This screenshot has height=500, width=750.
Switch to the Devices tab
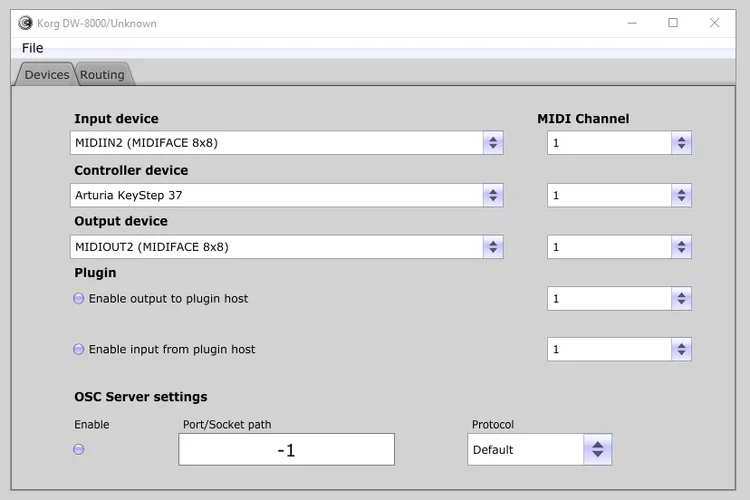[46, 75]
